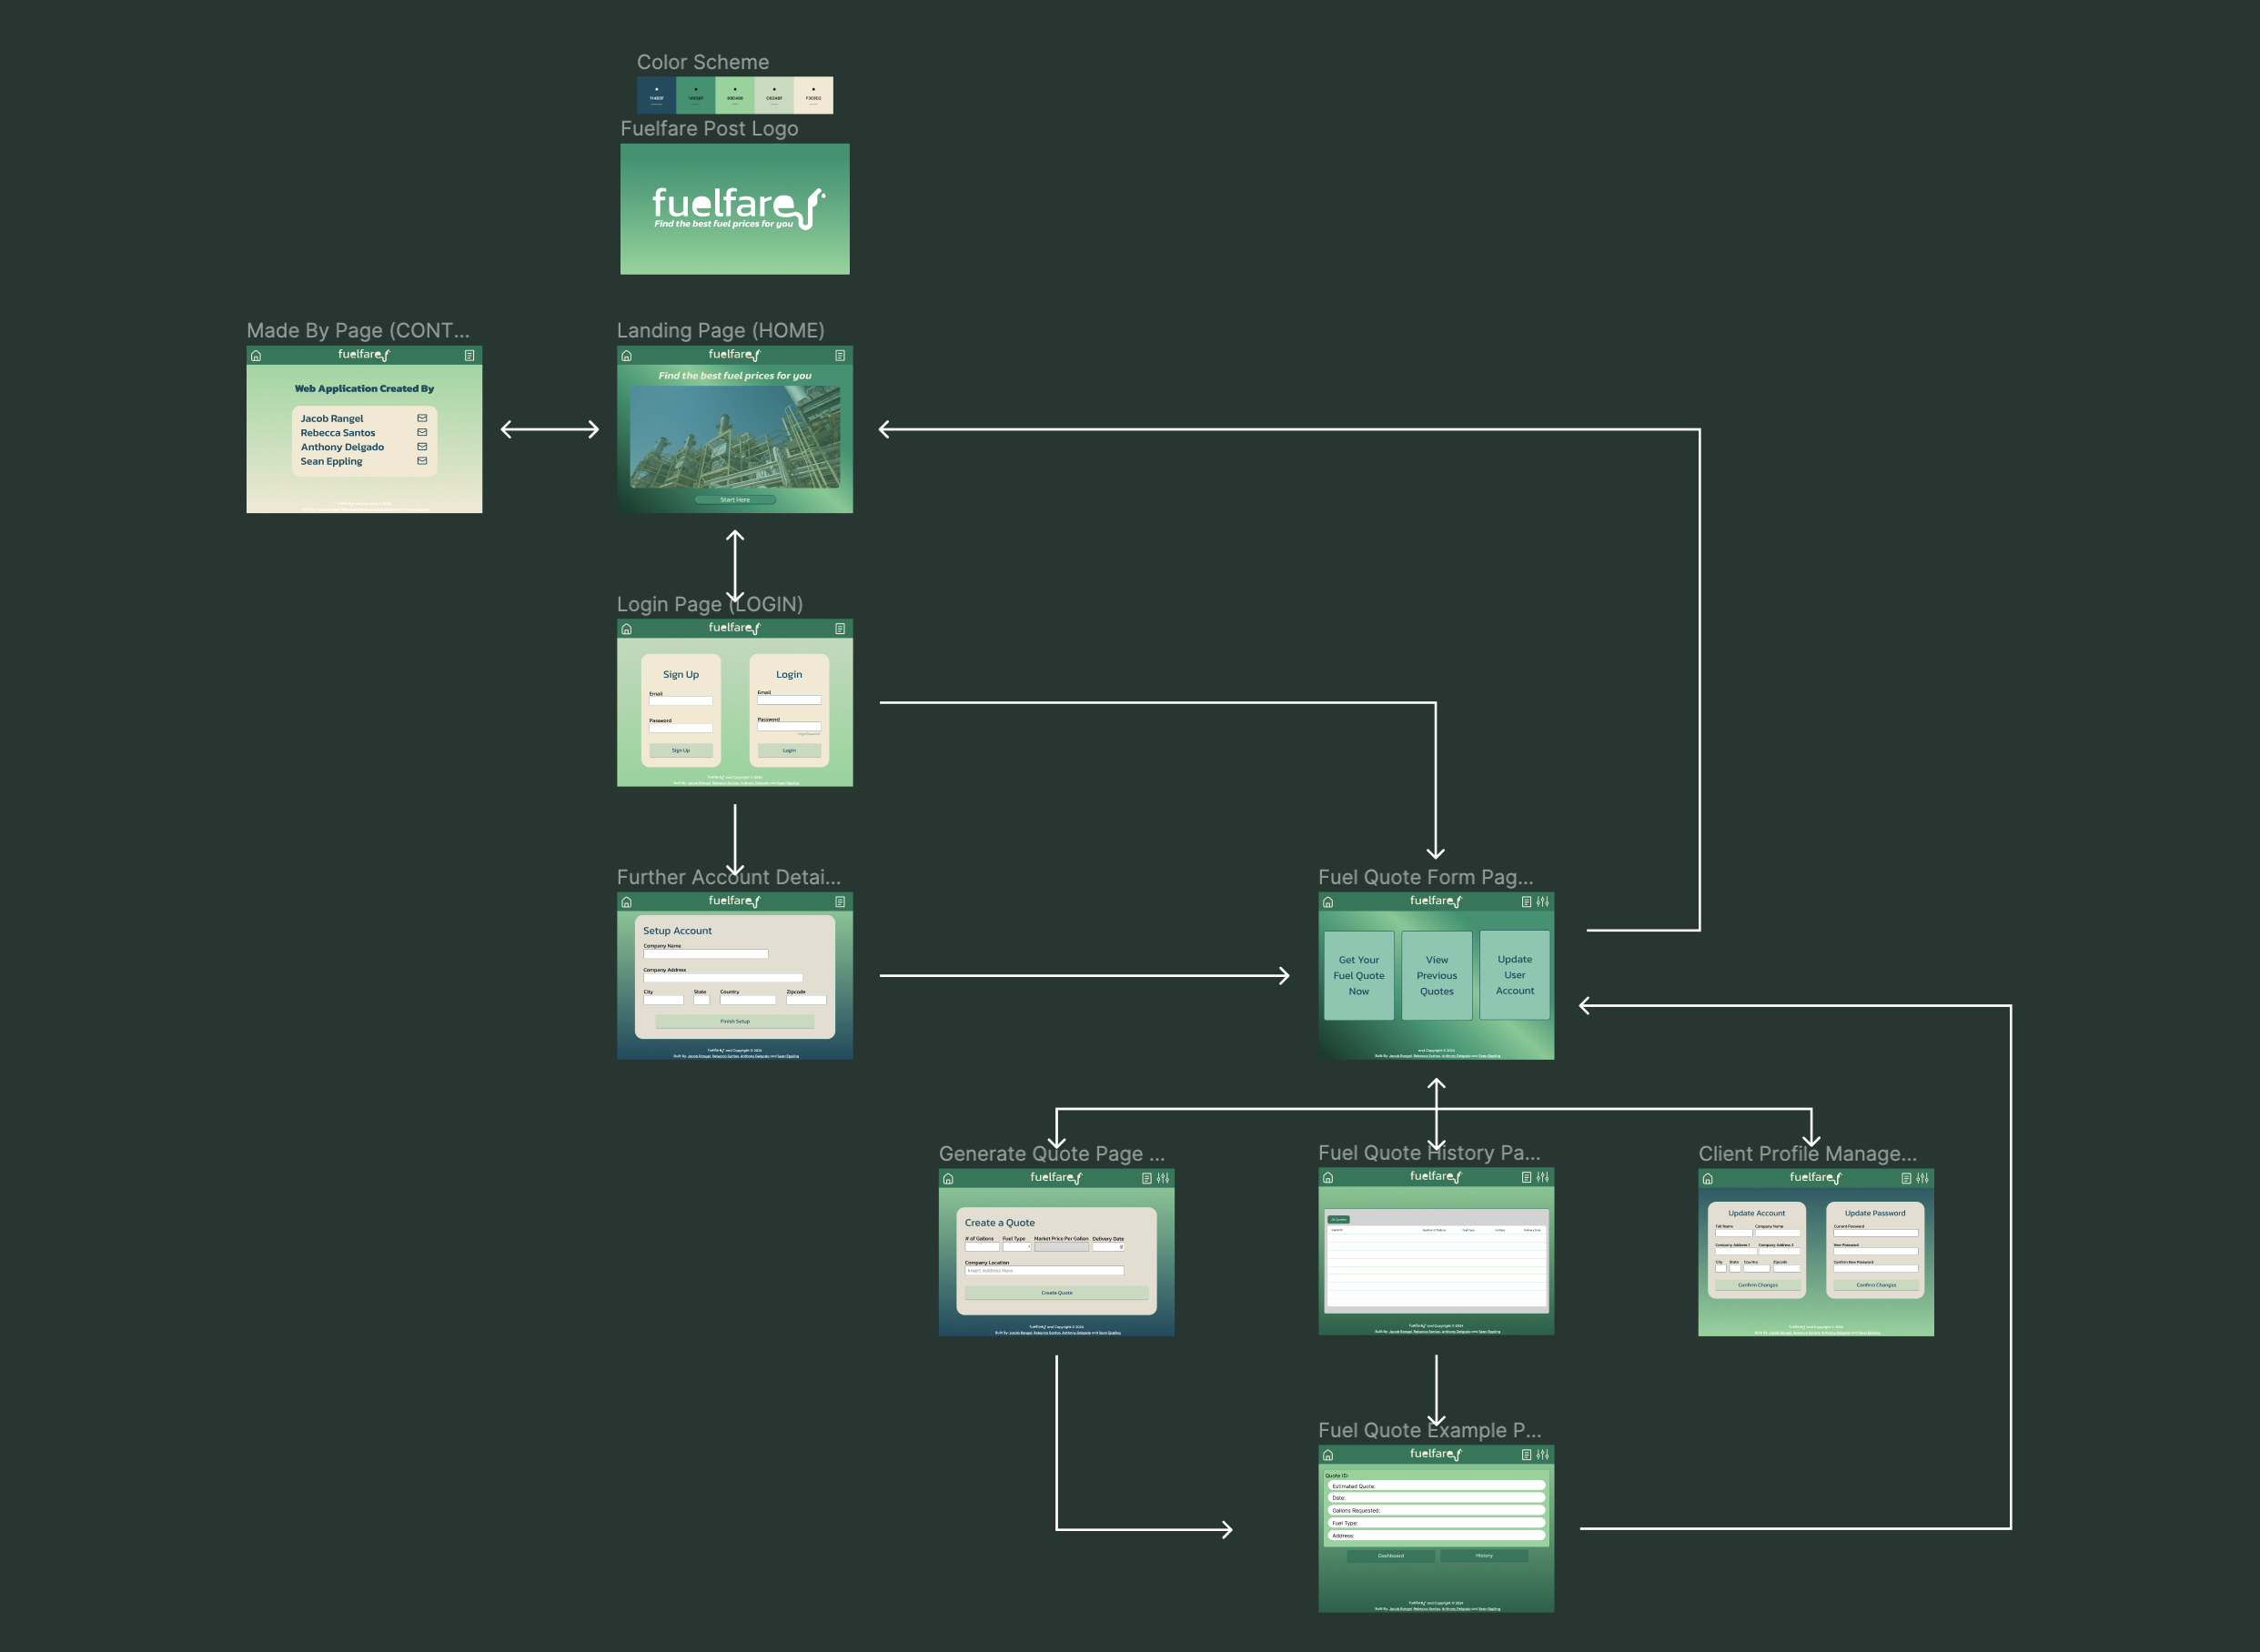Click View Previous Quotes card
The height and width of the screenshot is (1652, 2260).
tap(1436, 975)
